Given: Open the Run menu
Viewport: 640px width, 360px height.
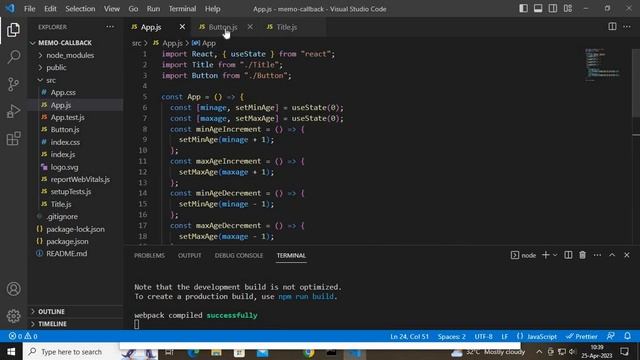Looking at the screenshot, I should pos(153,9).
